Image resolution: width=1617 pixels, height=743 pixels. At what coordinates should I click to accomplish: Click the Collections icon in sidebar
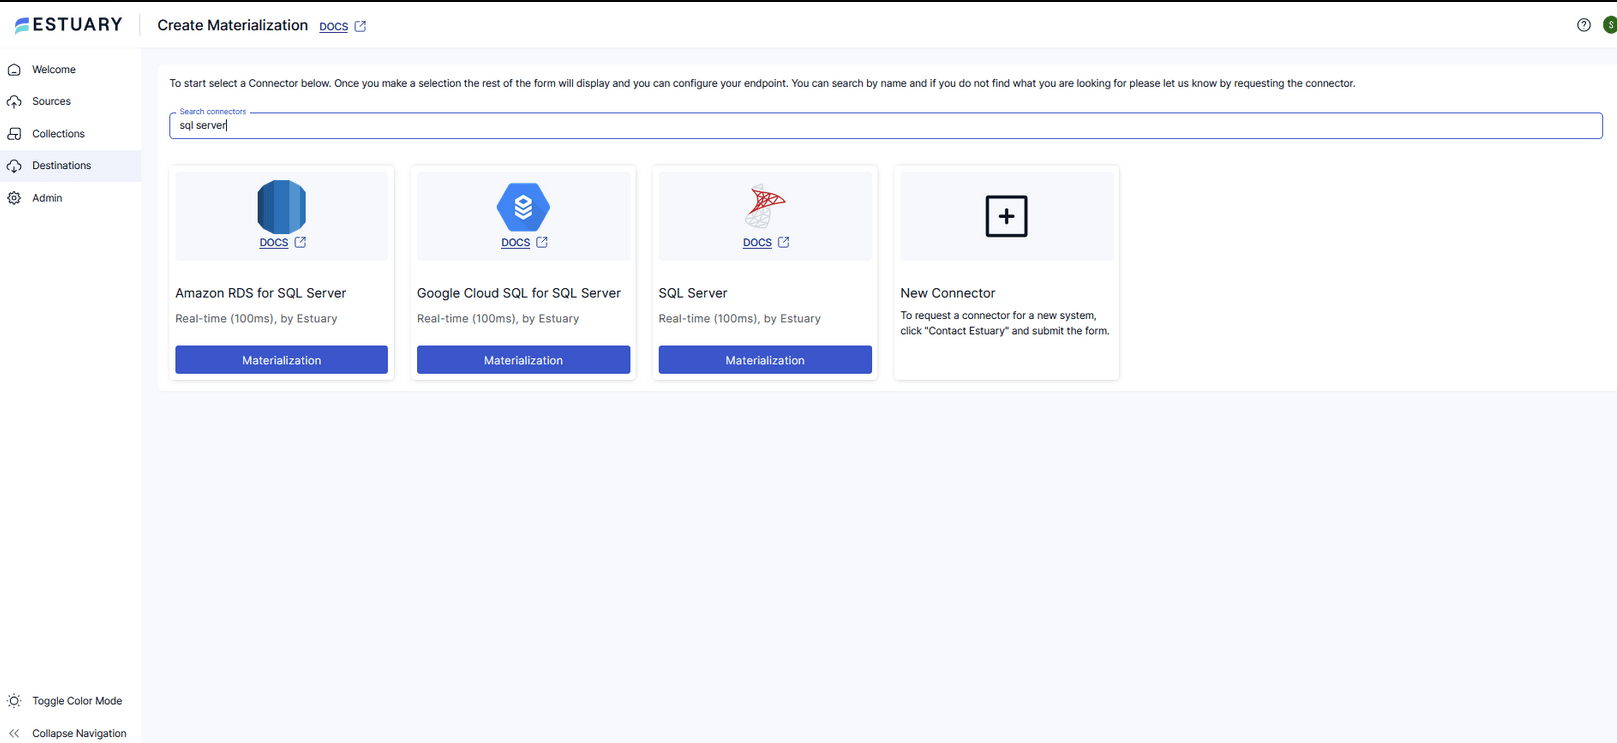click(x=14, y=134)
